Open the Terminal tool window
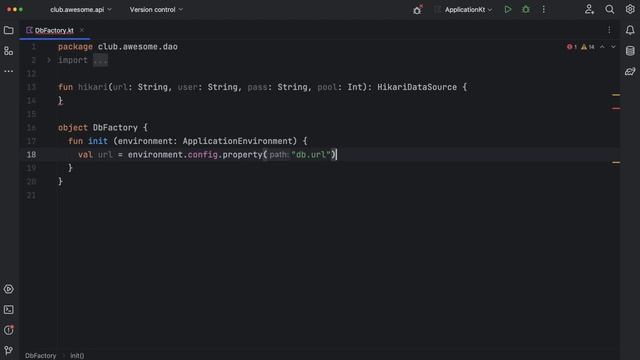 coord(9,309)
